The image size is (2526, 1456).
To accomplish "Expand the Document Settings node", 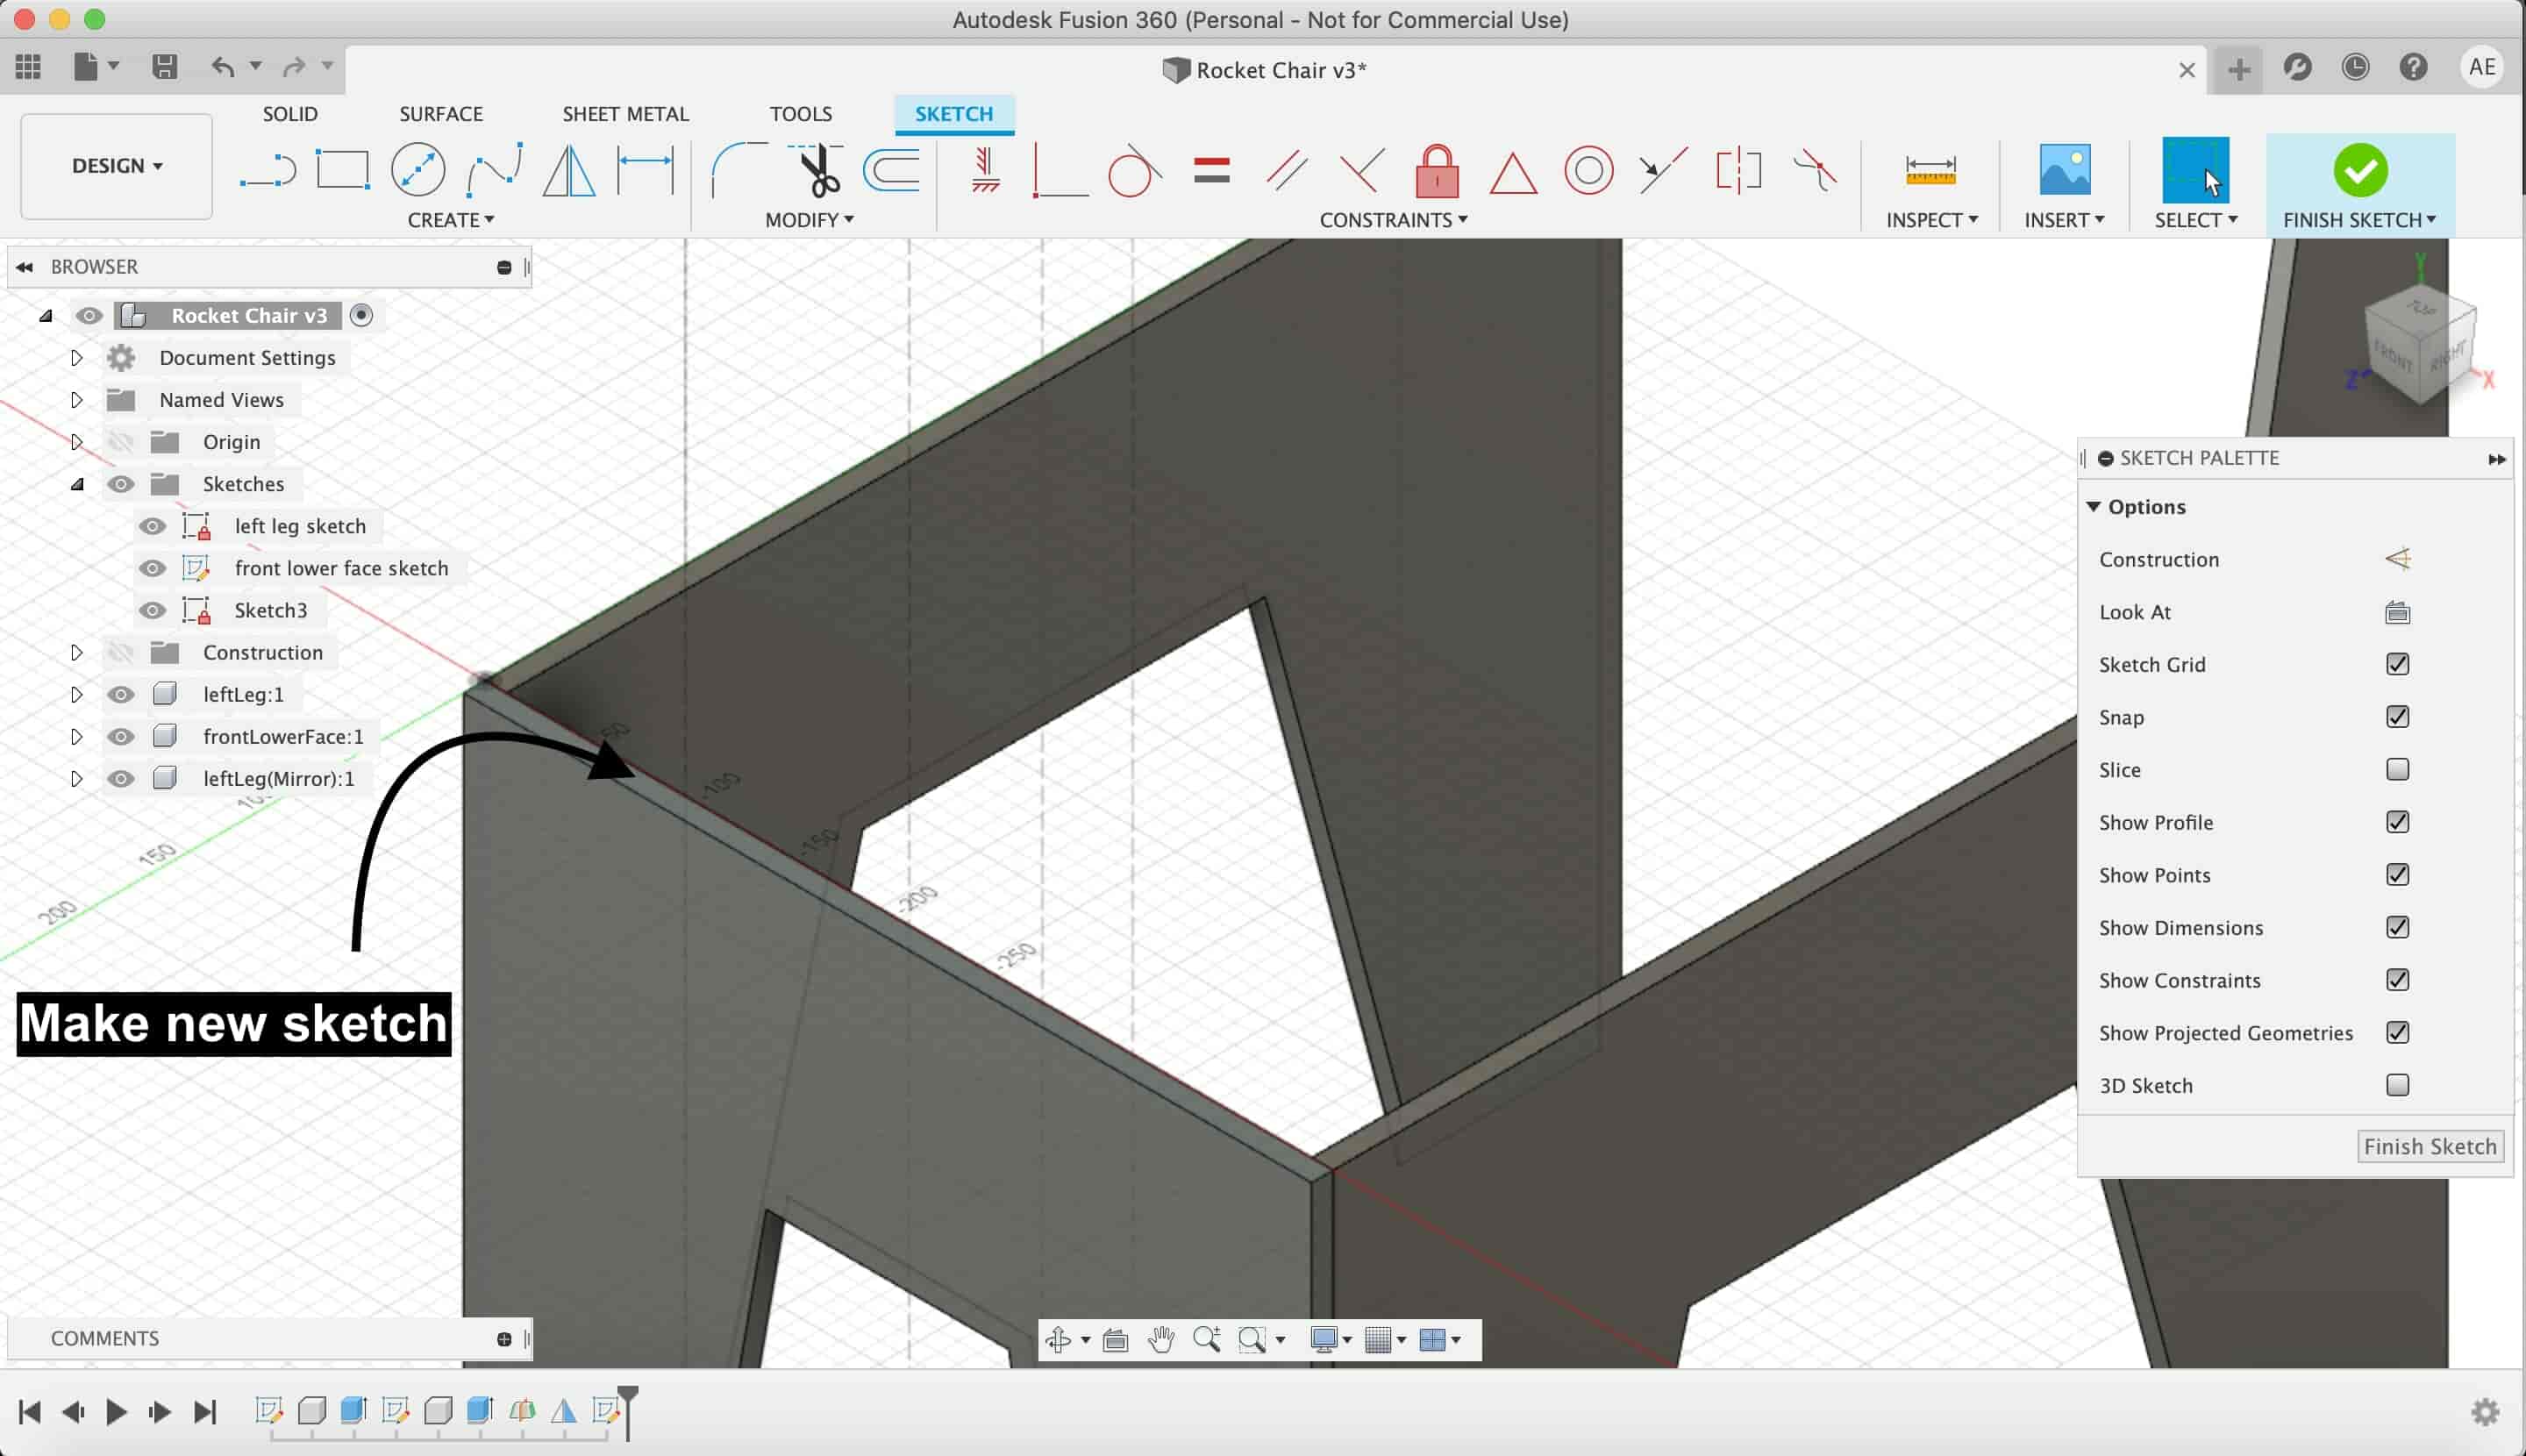I will coord(76,358).
